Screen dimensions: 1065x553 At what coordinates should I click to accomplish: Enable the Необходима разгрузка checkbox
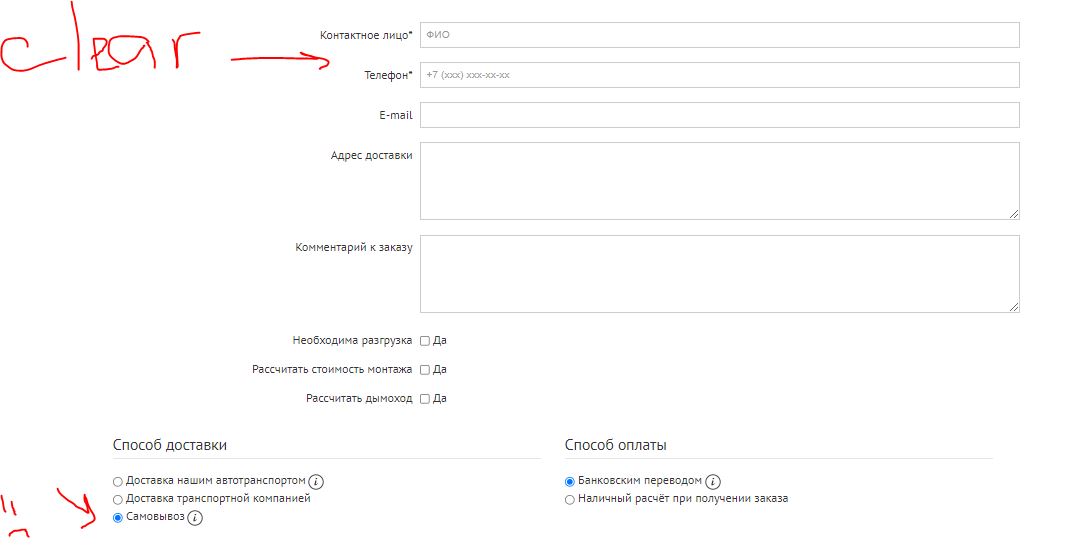click(x=425, y=341)
